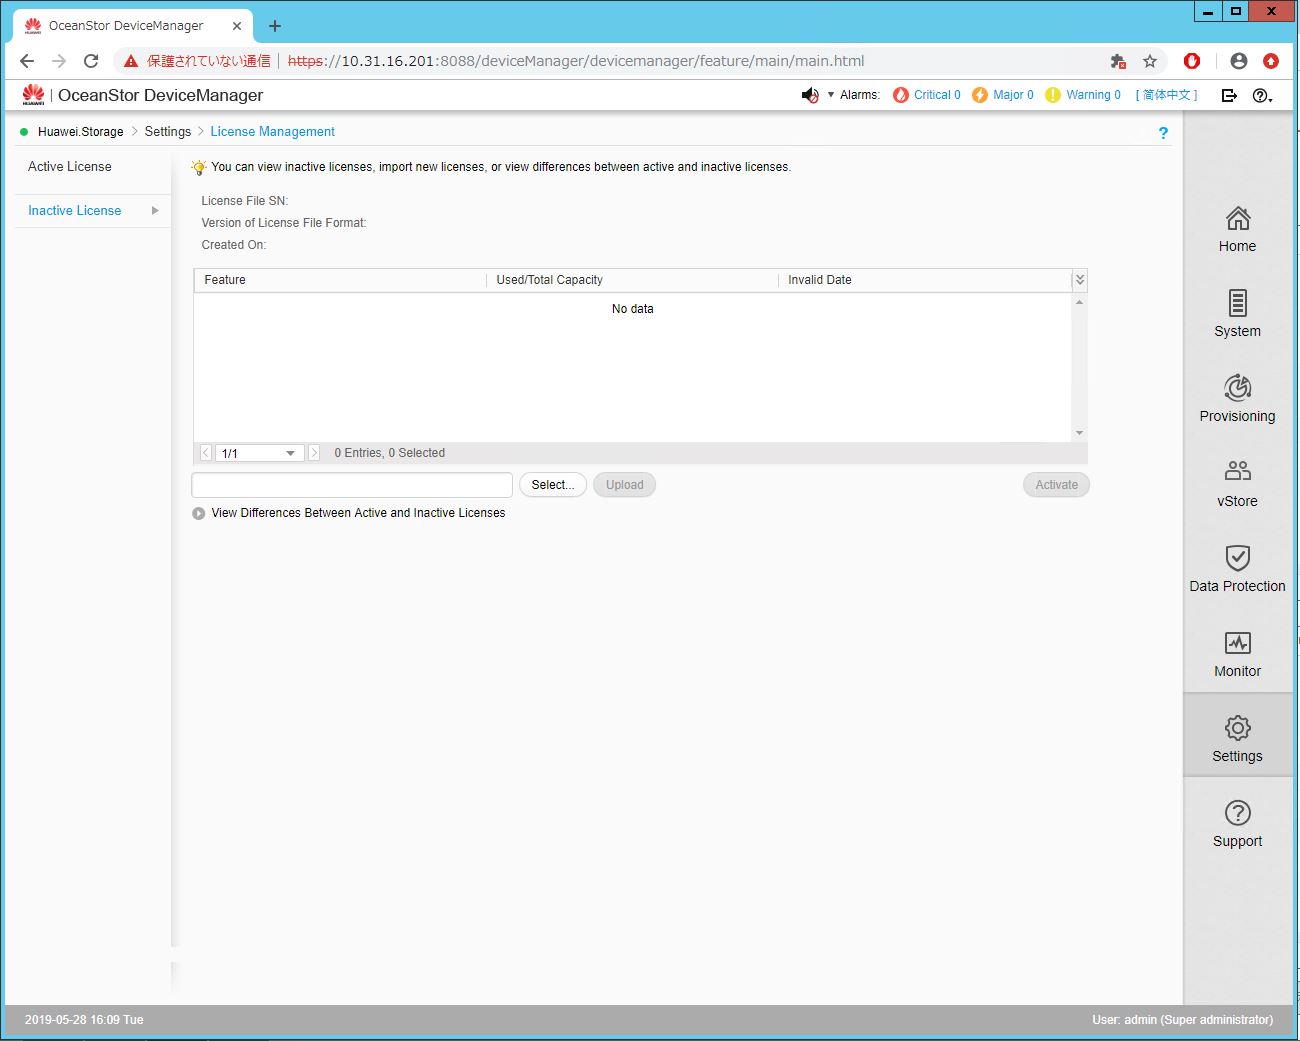This screenshot has width=1300, height=1041.
Task: View Critical 0 alarms
Action: tap(926, 95)
